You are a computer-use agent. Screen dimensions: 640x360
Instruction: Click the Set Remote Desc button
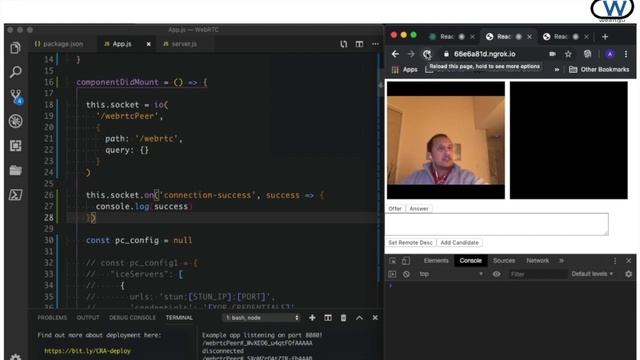[410, 243]
